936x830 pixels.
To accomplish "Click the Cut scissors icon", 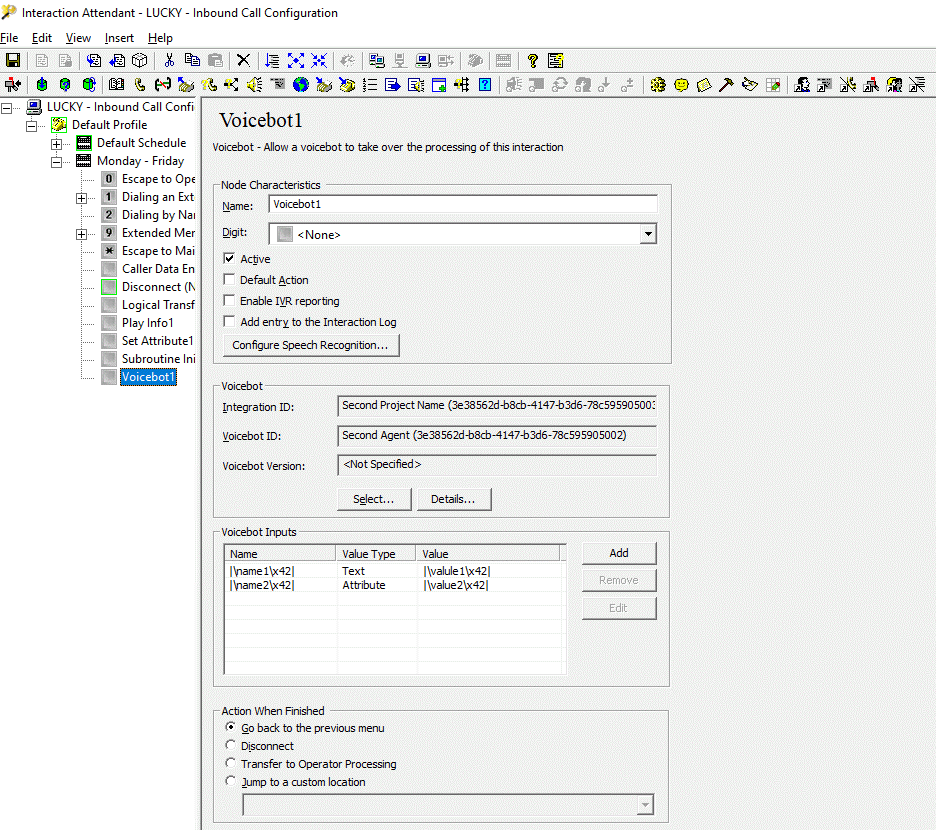I will [x=169, y=61].
